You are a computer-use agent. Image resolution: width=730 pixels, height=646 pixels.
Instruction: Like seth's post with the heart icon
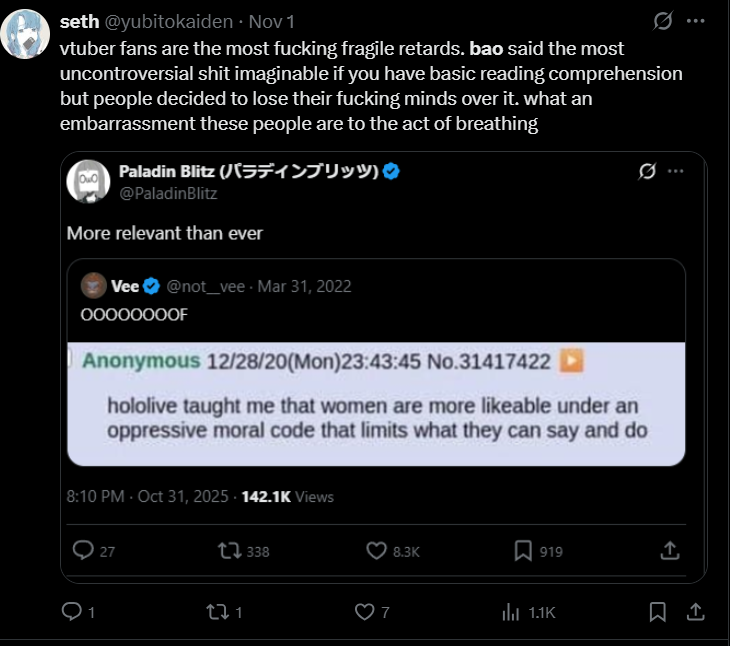(365, 611)
